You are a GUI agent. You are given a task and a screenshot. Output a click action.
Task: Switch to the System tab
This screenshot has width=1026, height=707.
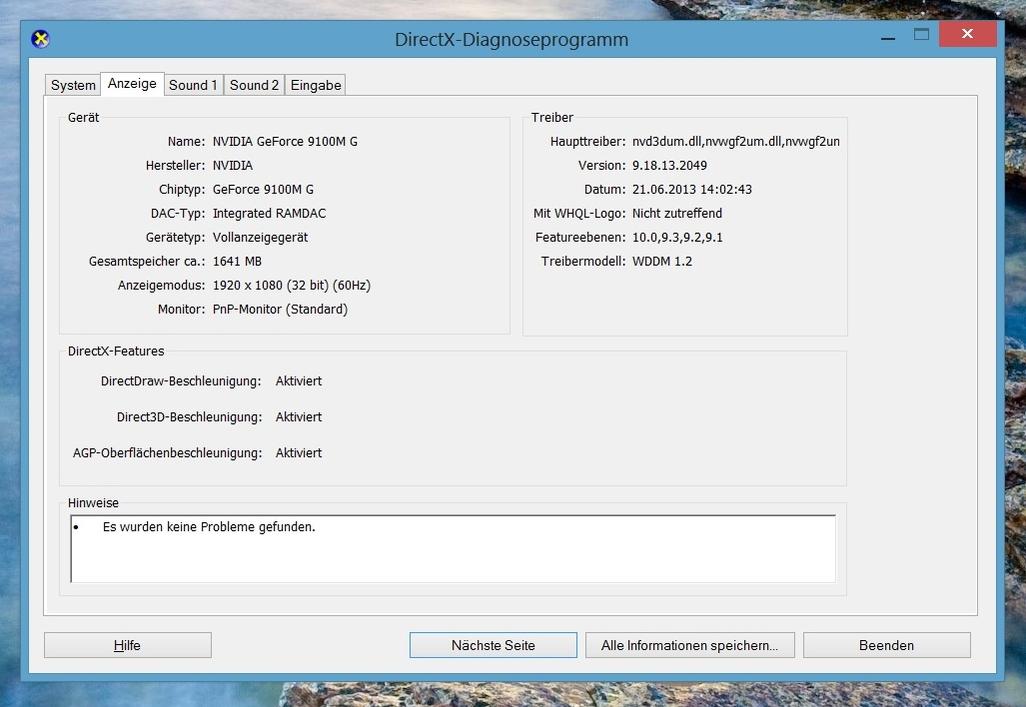(73, 85)
